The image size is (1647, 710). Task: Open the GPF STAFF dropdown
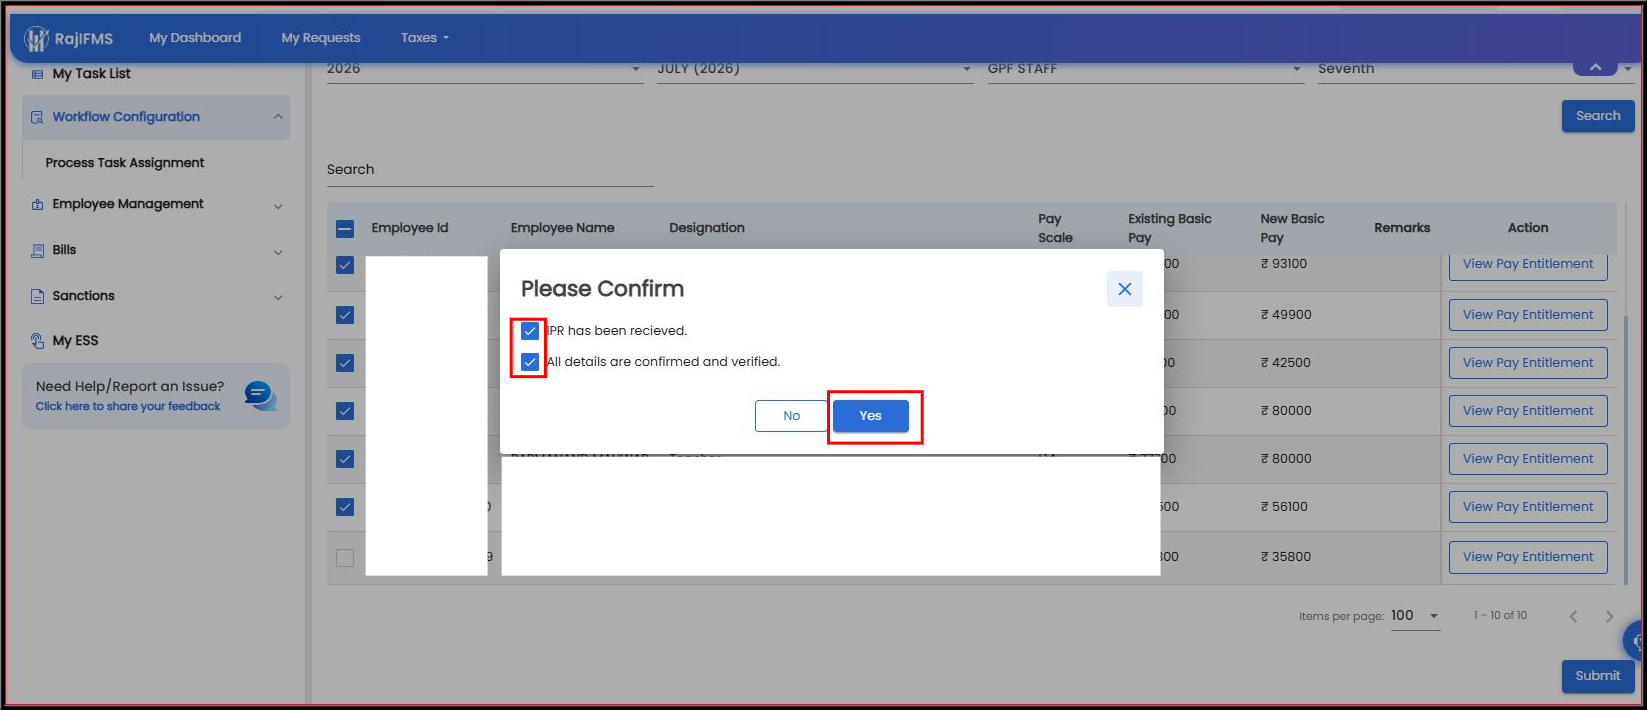pyautogui.click(x=1145, y=69)
